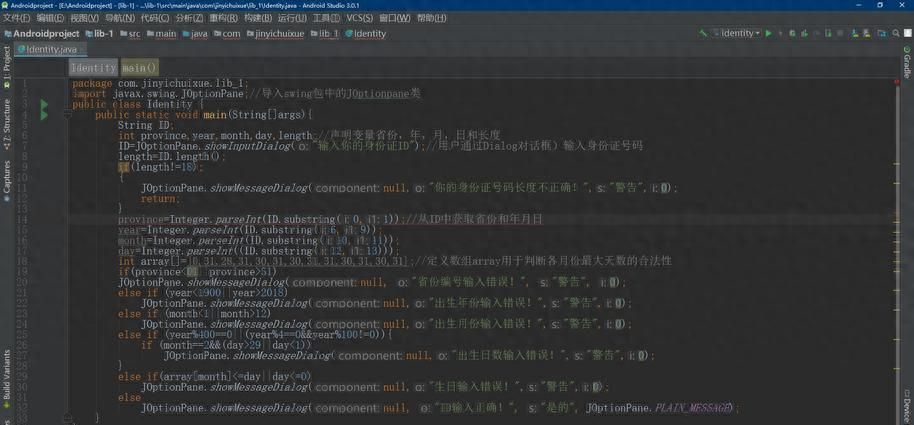This screenshot has width=914, height=425.
Task: Open the Captures tool window
Action: [6, 181]
